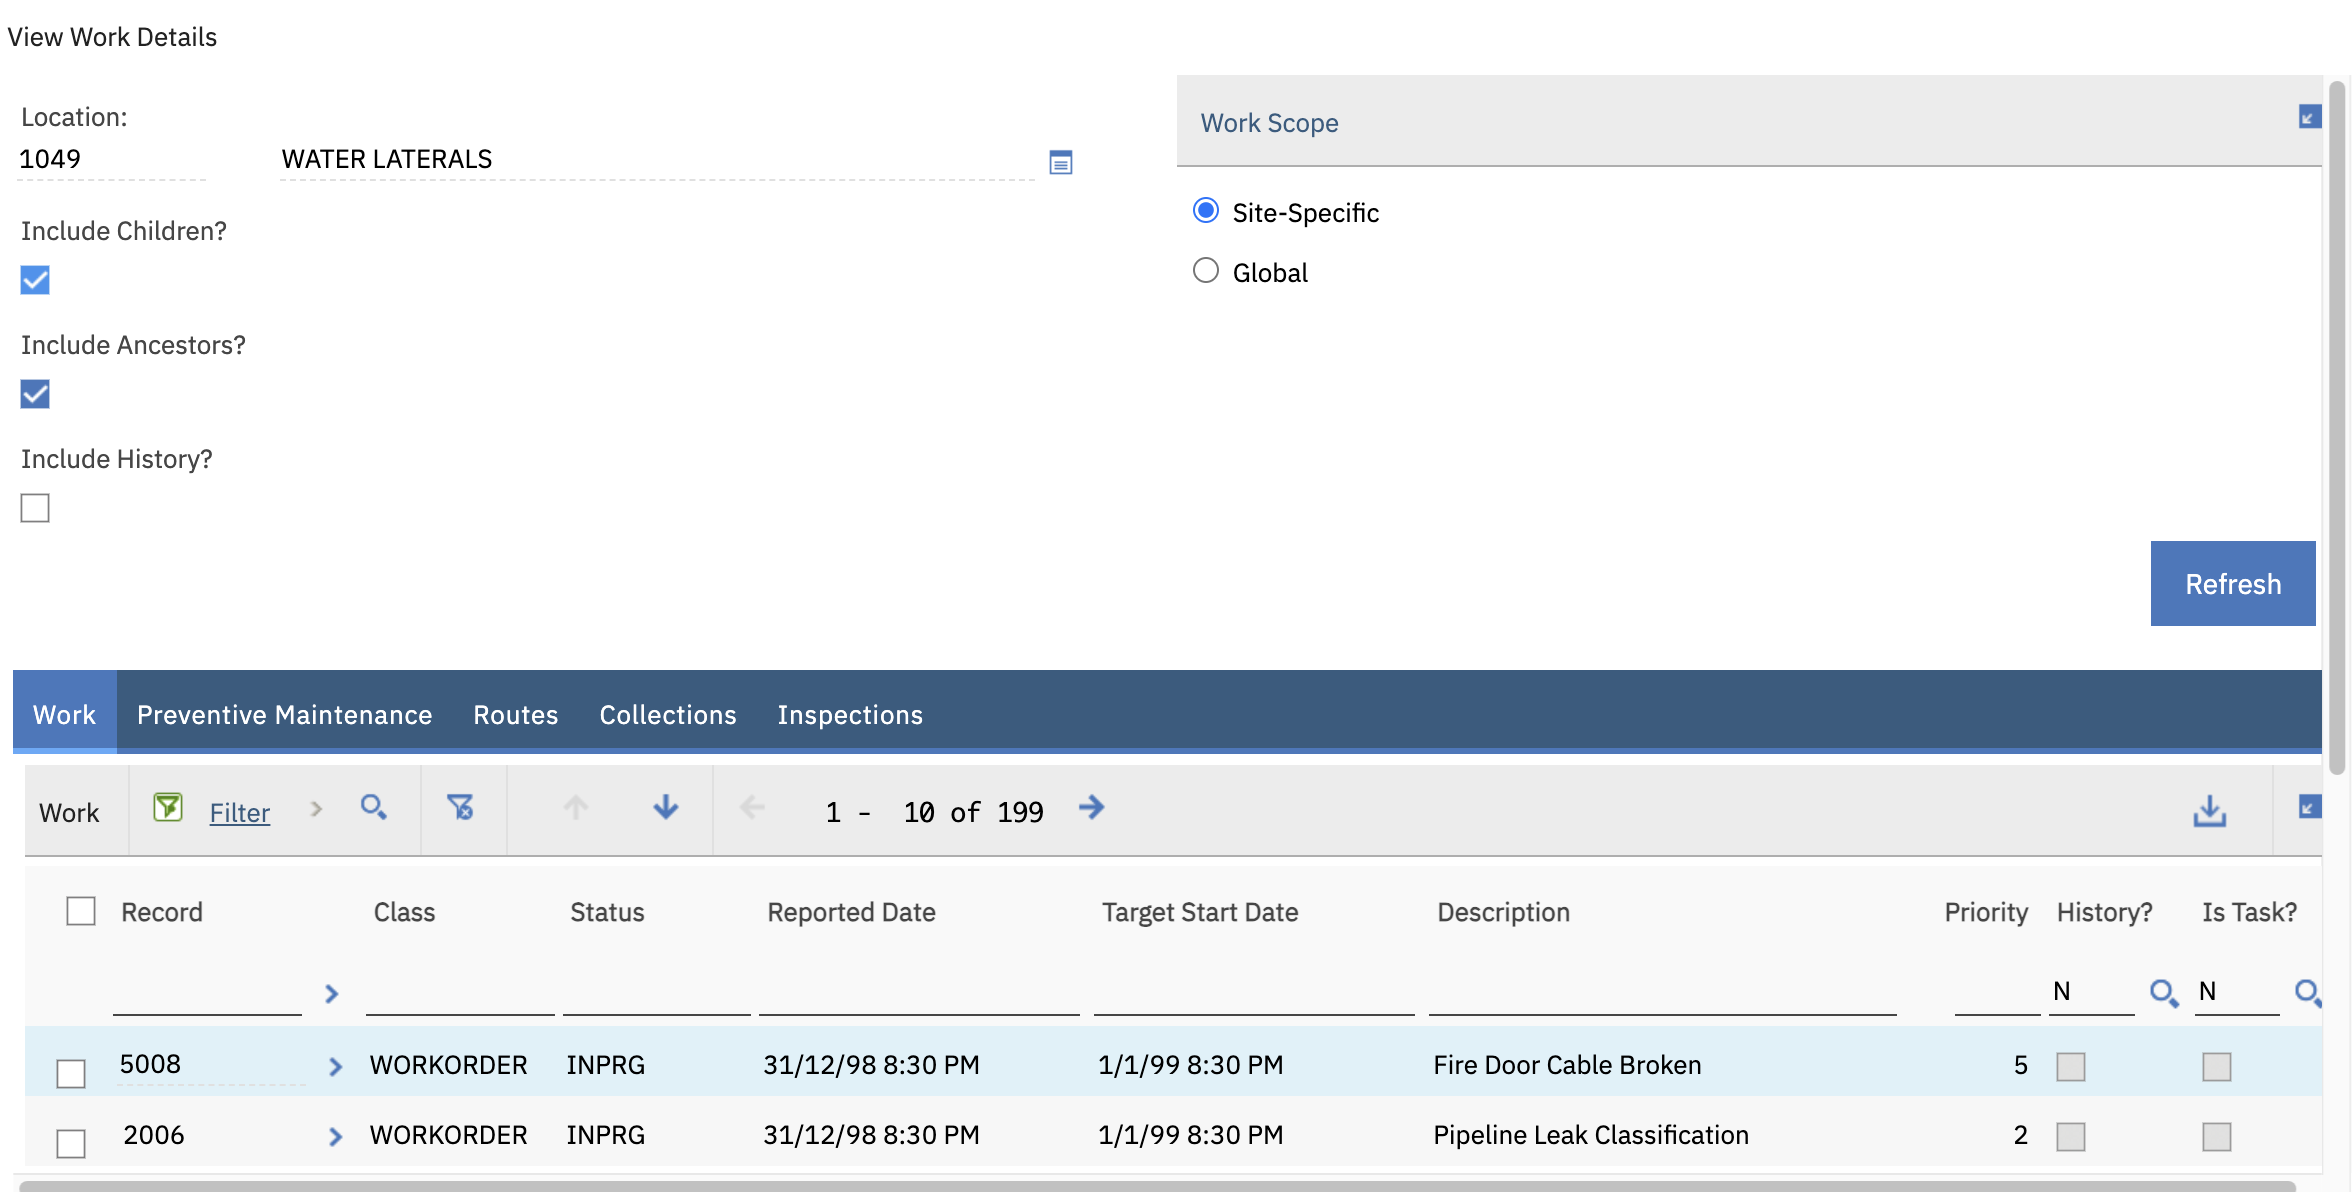Open record 5008 detail chevron
Viewport: 2352px width, 1192px height.
coord(335,1067)
